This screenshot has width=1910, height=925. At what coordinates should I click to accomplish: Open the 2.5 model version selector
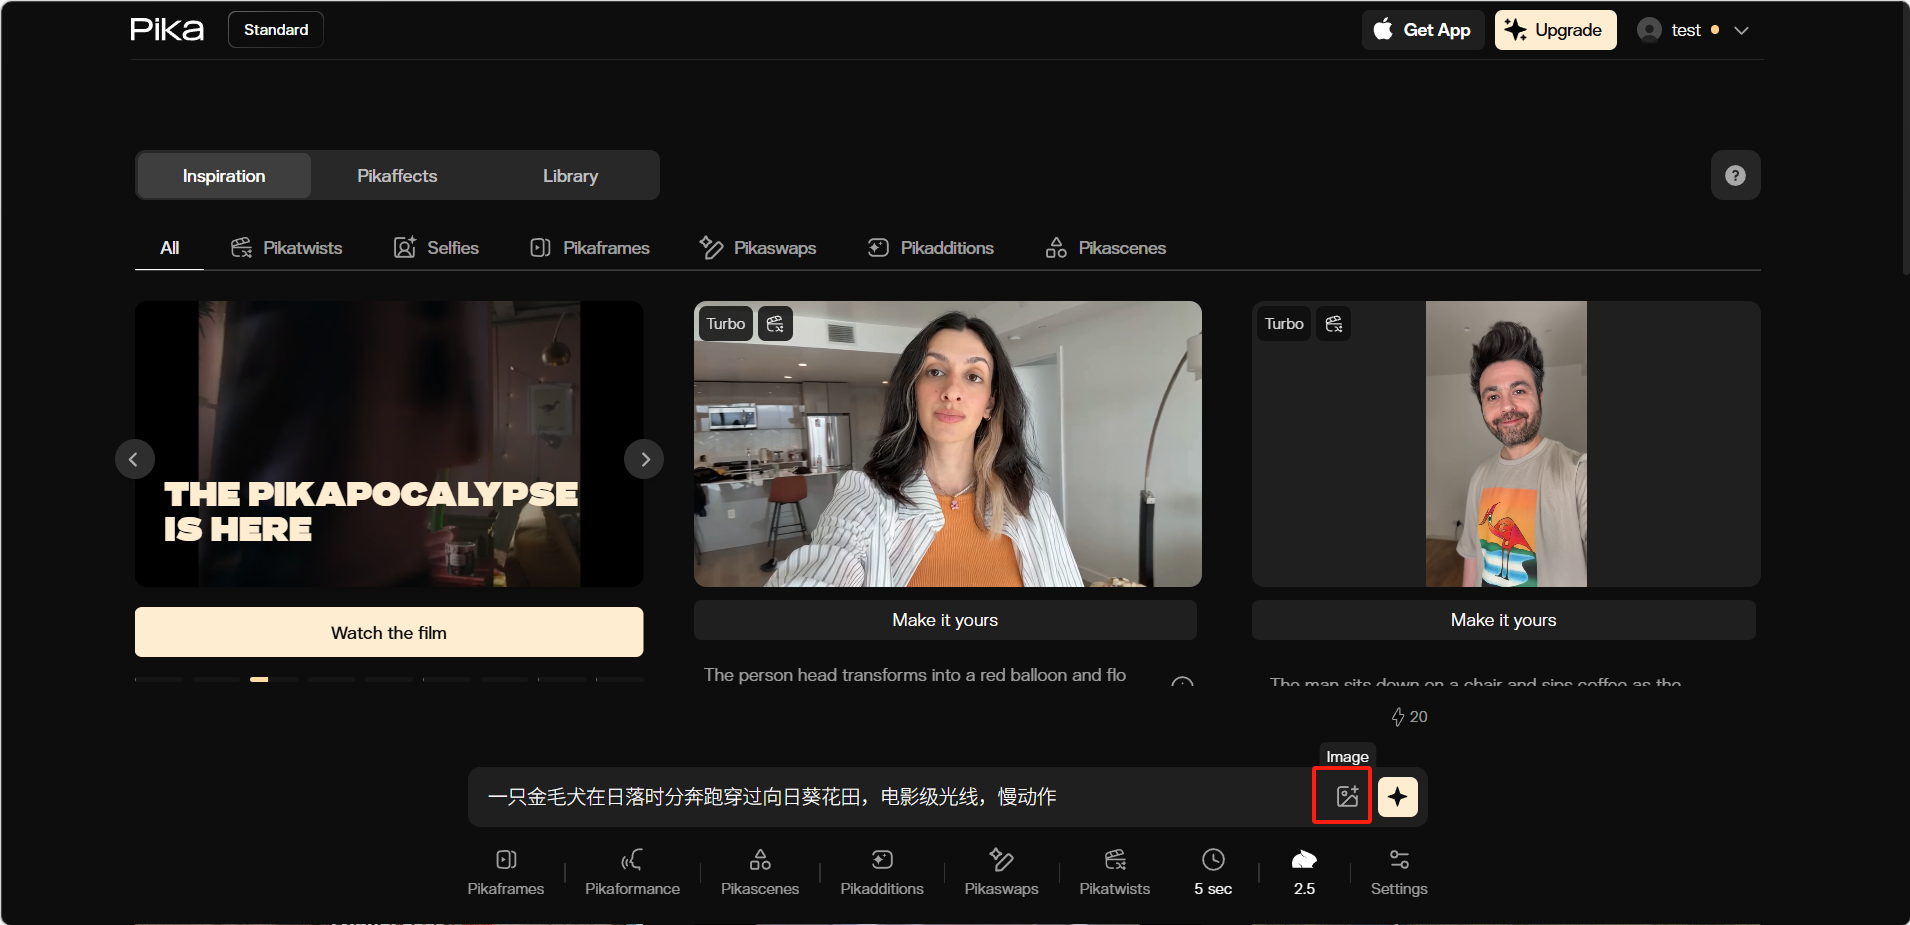(1304, 872)
